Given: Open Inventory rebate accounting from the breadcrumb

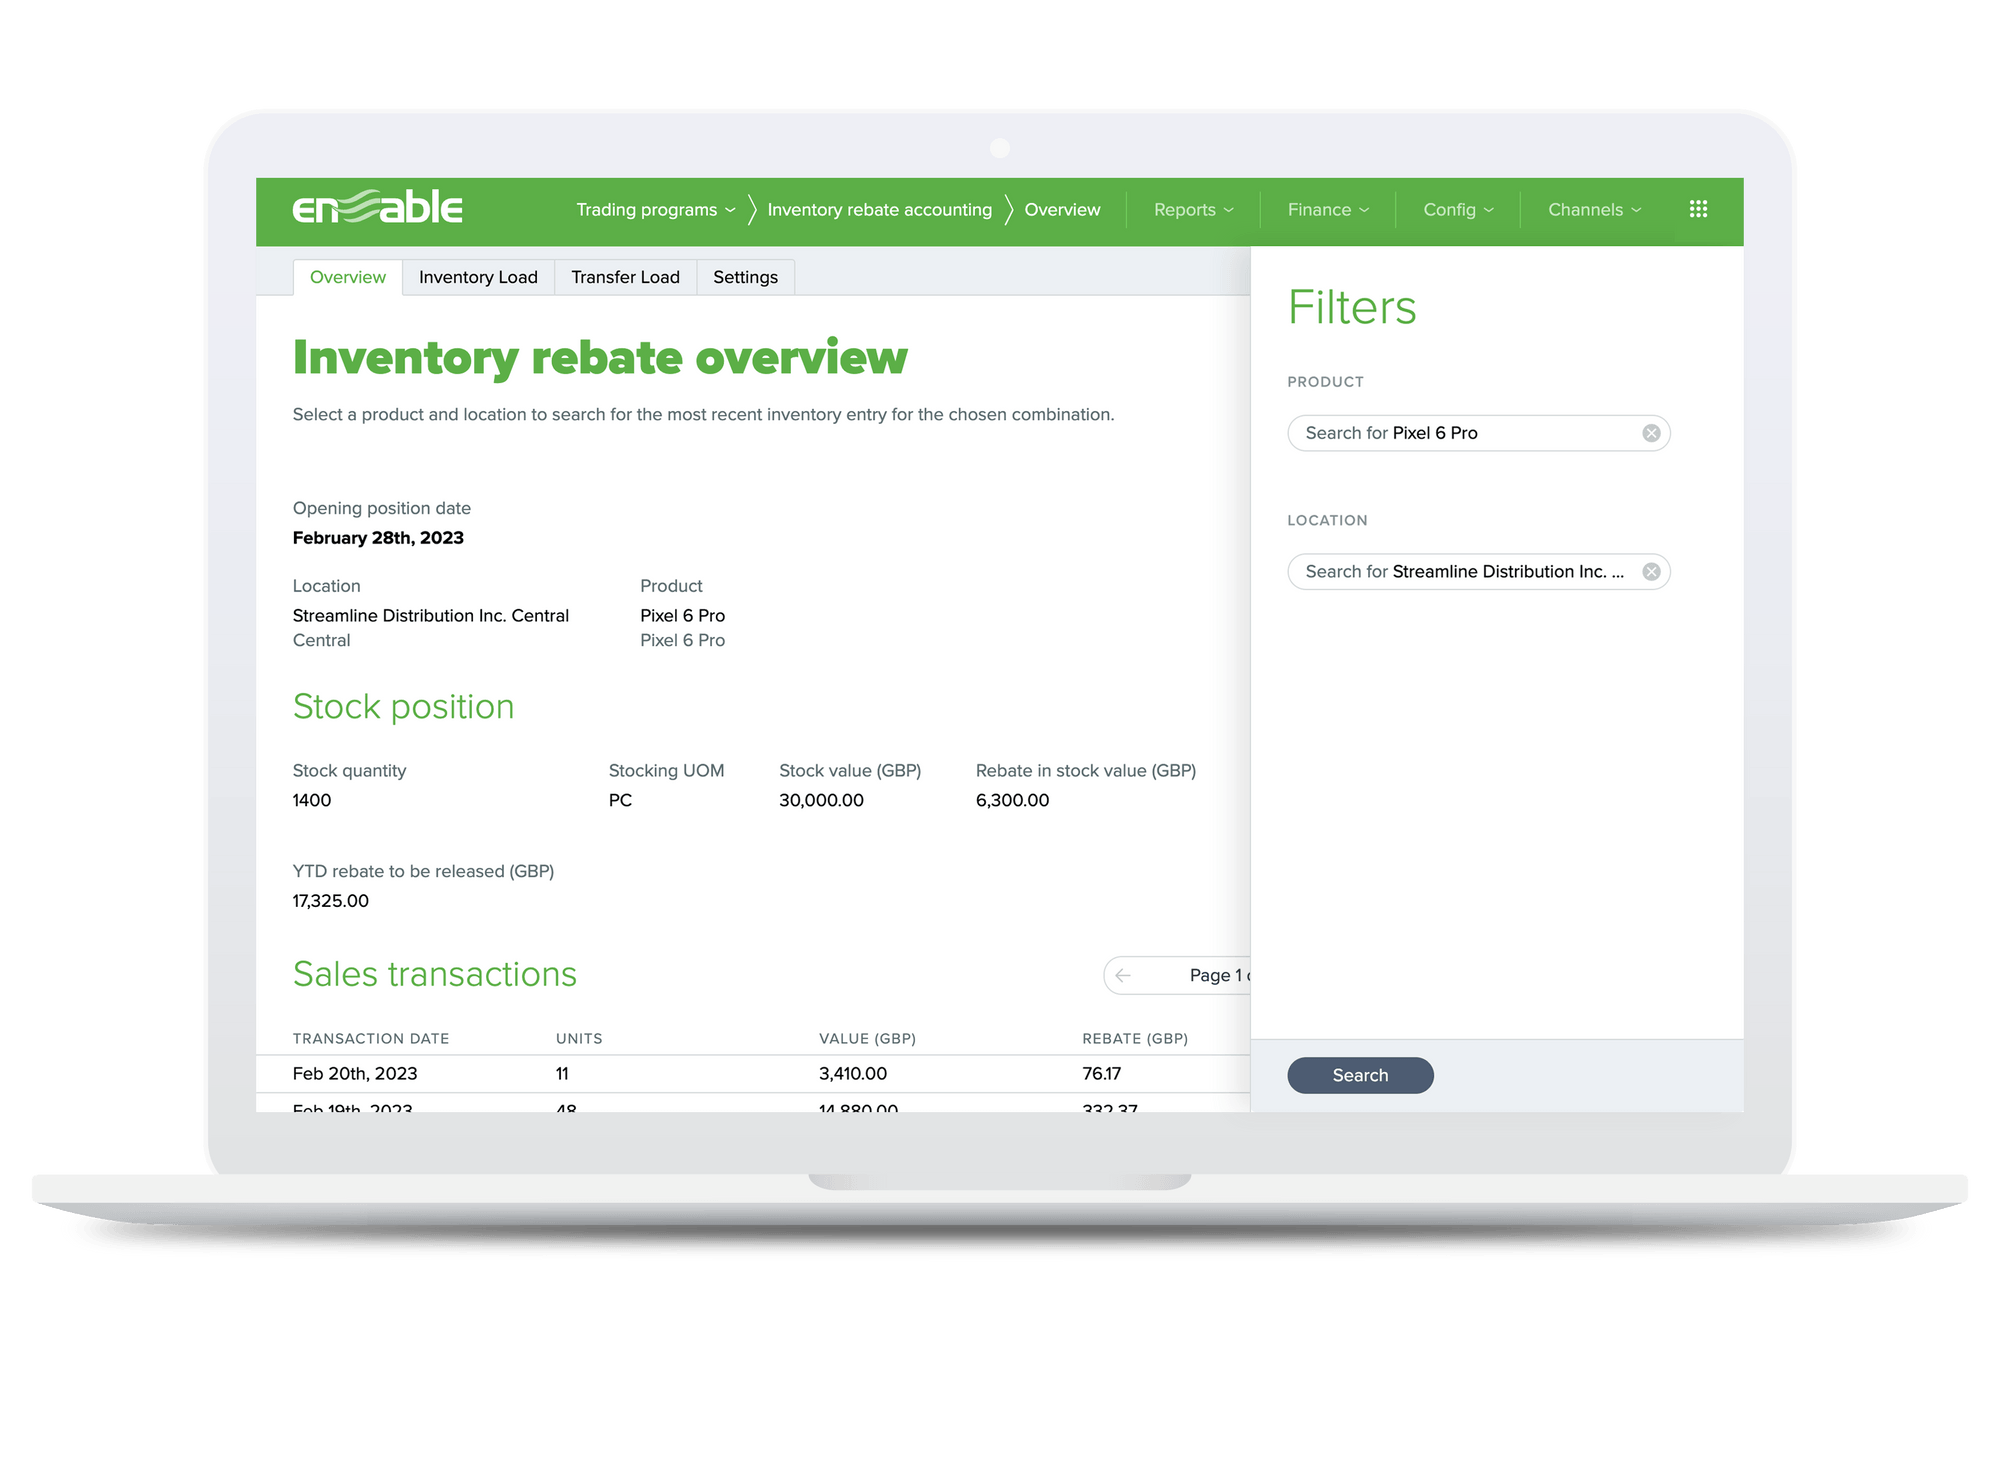Looking at the screenshot, I should (879, 209).
